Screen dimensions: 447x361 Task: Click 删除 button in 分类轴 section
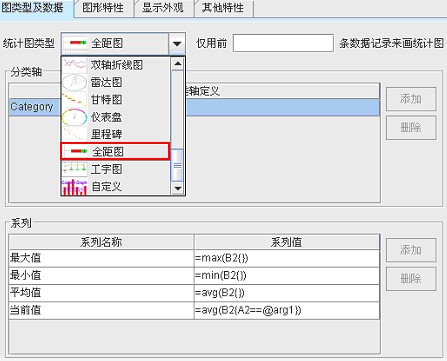click(x=411, y=127)
